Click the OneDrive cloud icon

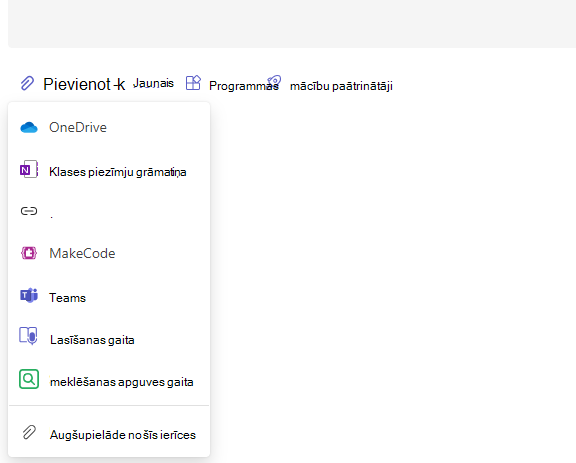point(29,128)
